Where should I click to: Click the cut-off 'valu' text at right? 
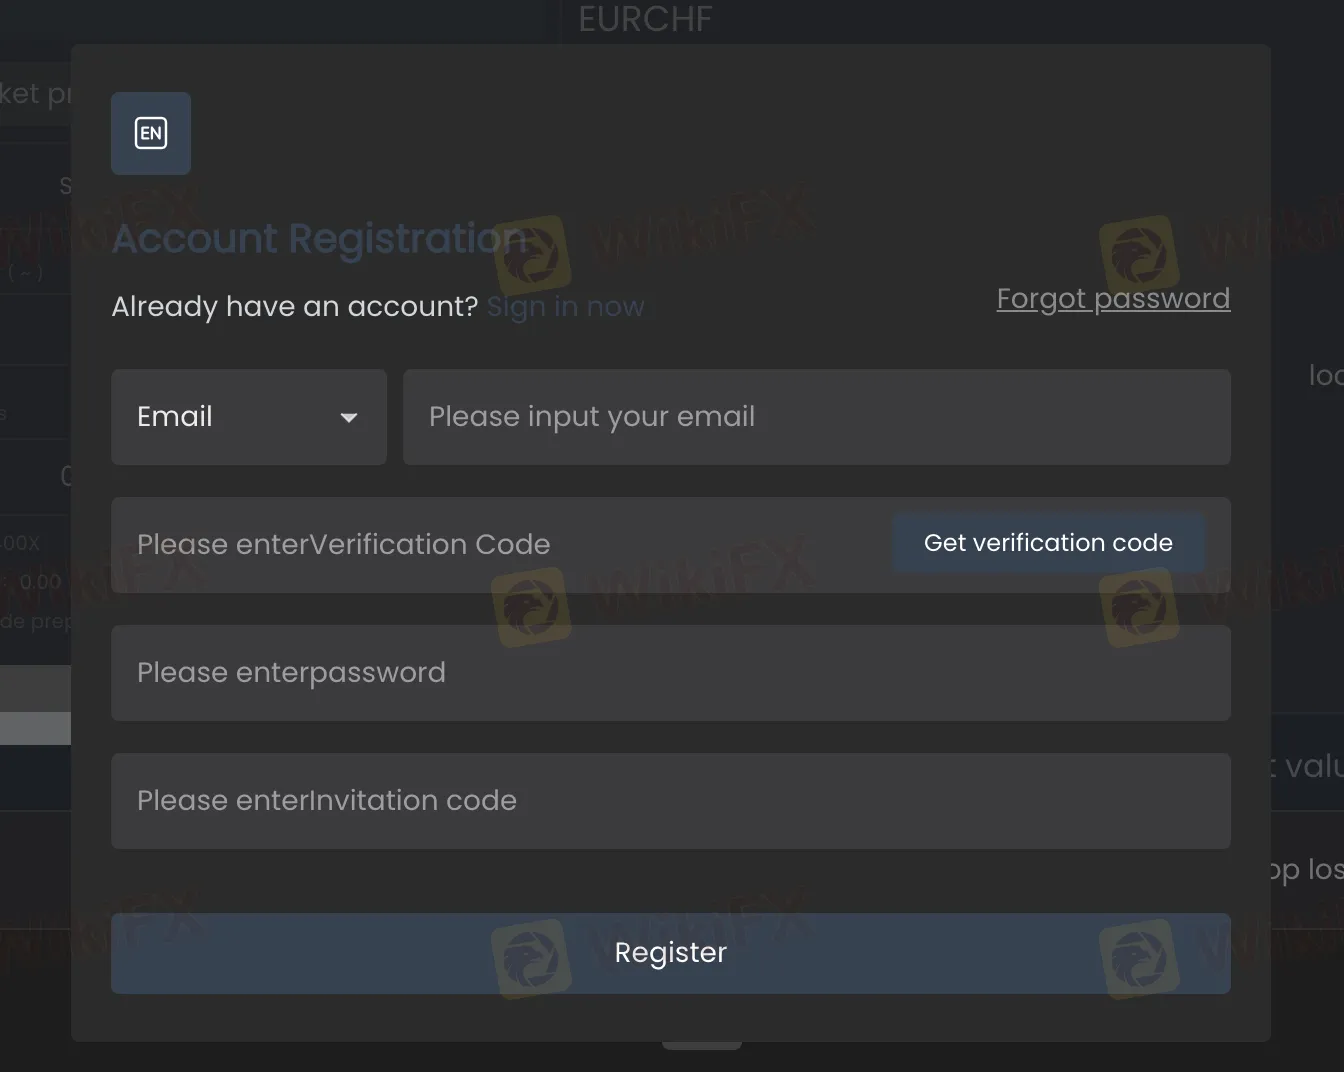coord(1312,766)
